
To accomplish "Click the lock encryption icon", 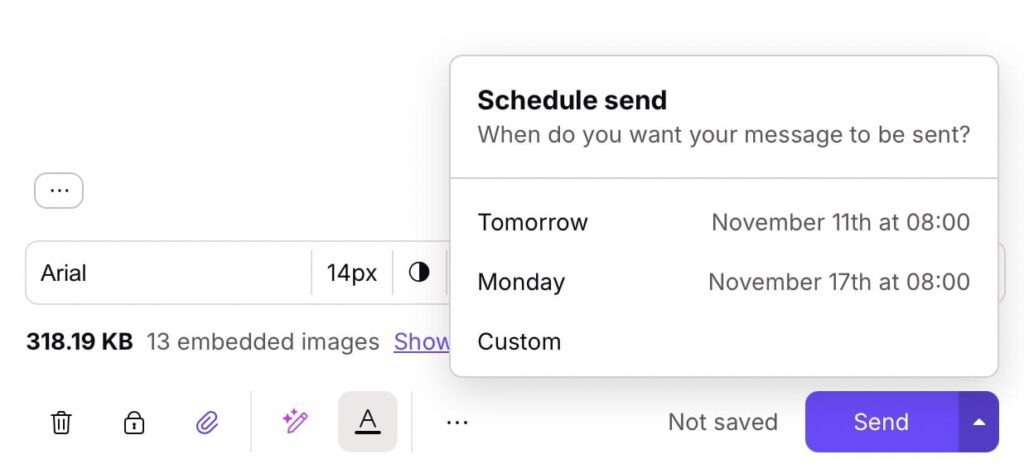I will coord(134,422).
